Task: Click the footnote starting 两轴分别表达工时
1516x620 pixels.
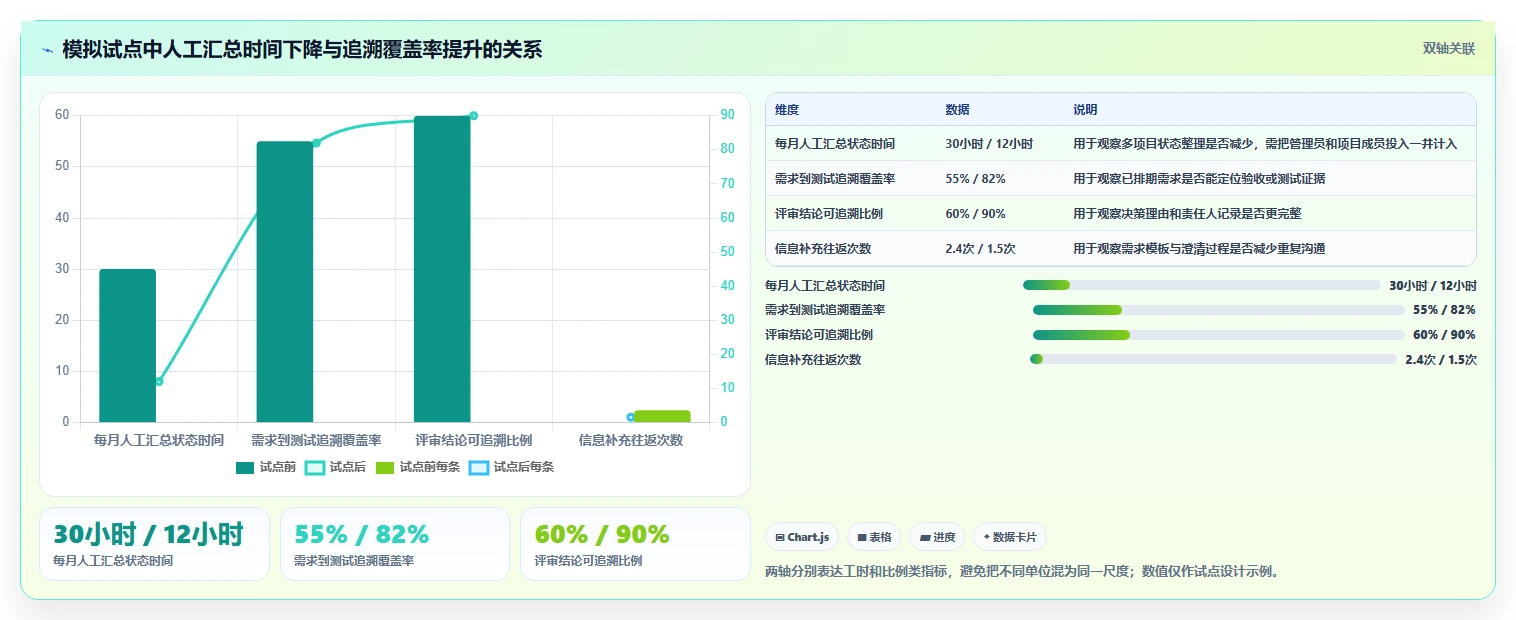Action: 1022,572
